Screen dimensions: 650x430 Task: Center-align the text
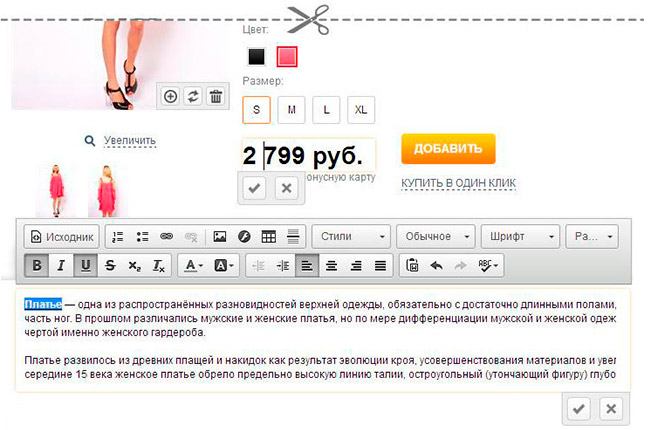tap(331, 266)
